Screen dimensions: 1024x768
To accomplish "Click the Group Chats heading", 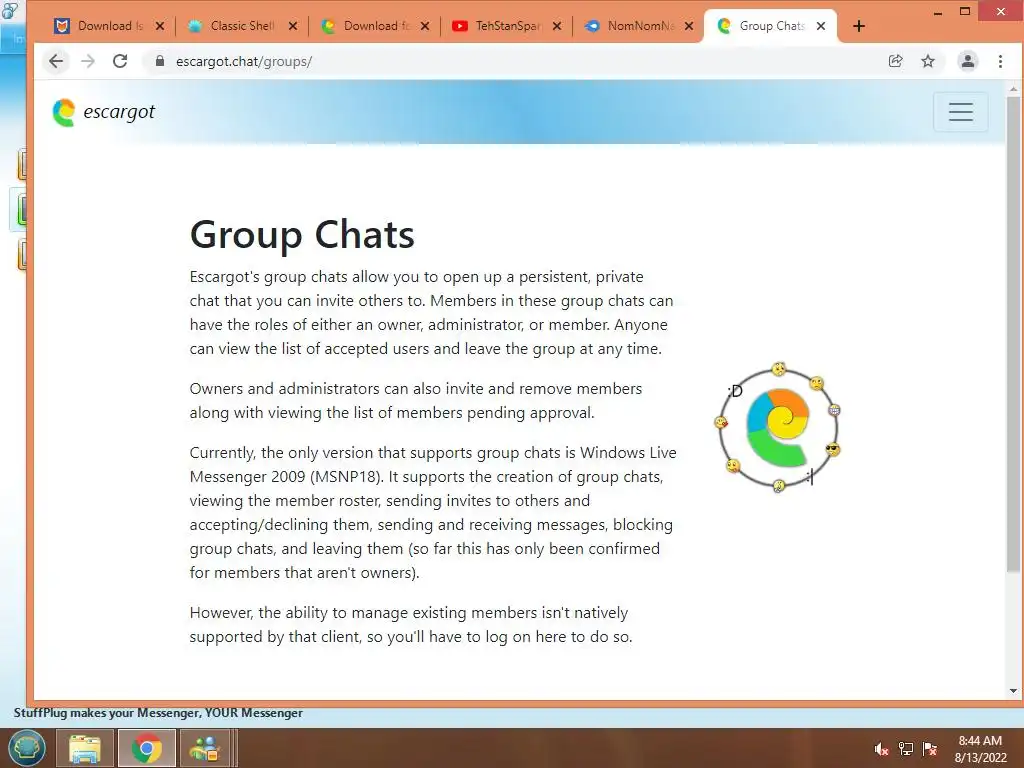I will pos(302,234).
